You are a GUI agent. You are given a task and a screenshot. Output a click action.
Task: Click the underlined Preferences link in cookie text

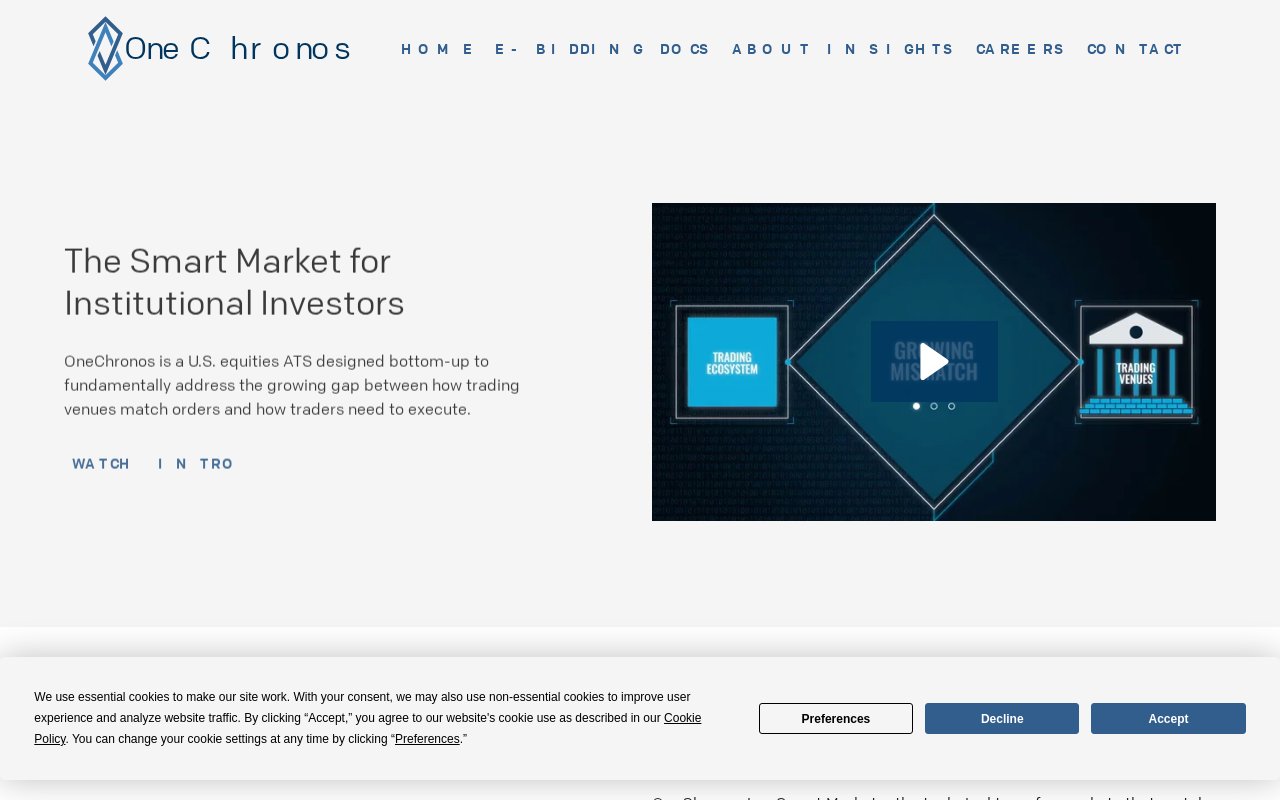427,739
